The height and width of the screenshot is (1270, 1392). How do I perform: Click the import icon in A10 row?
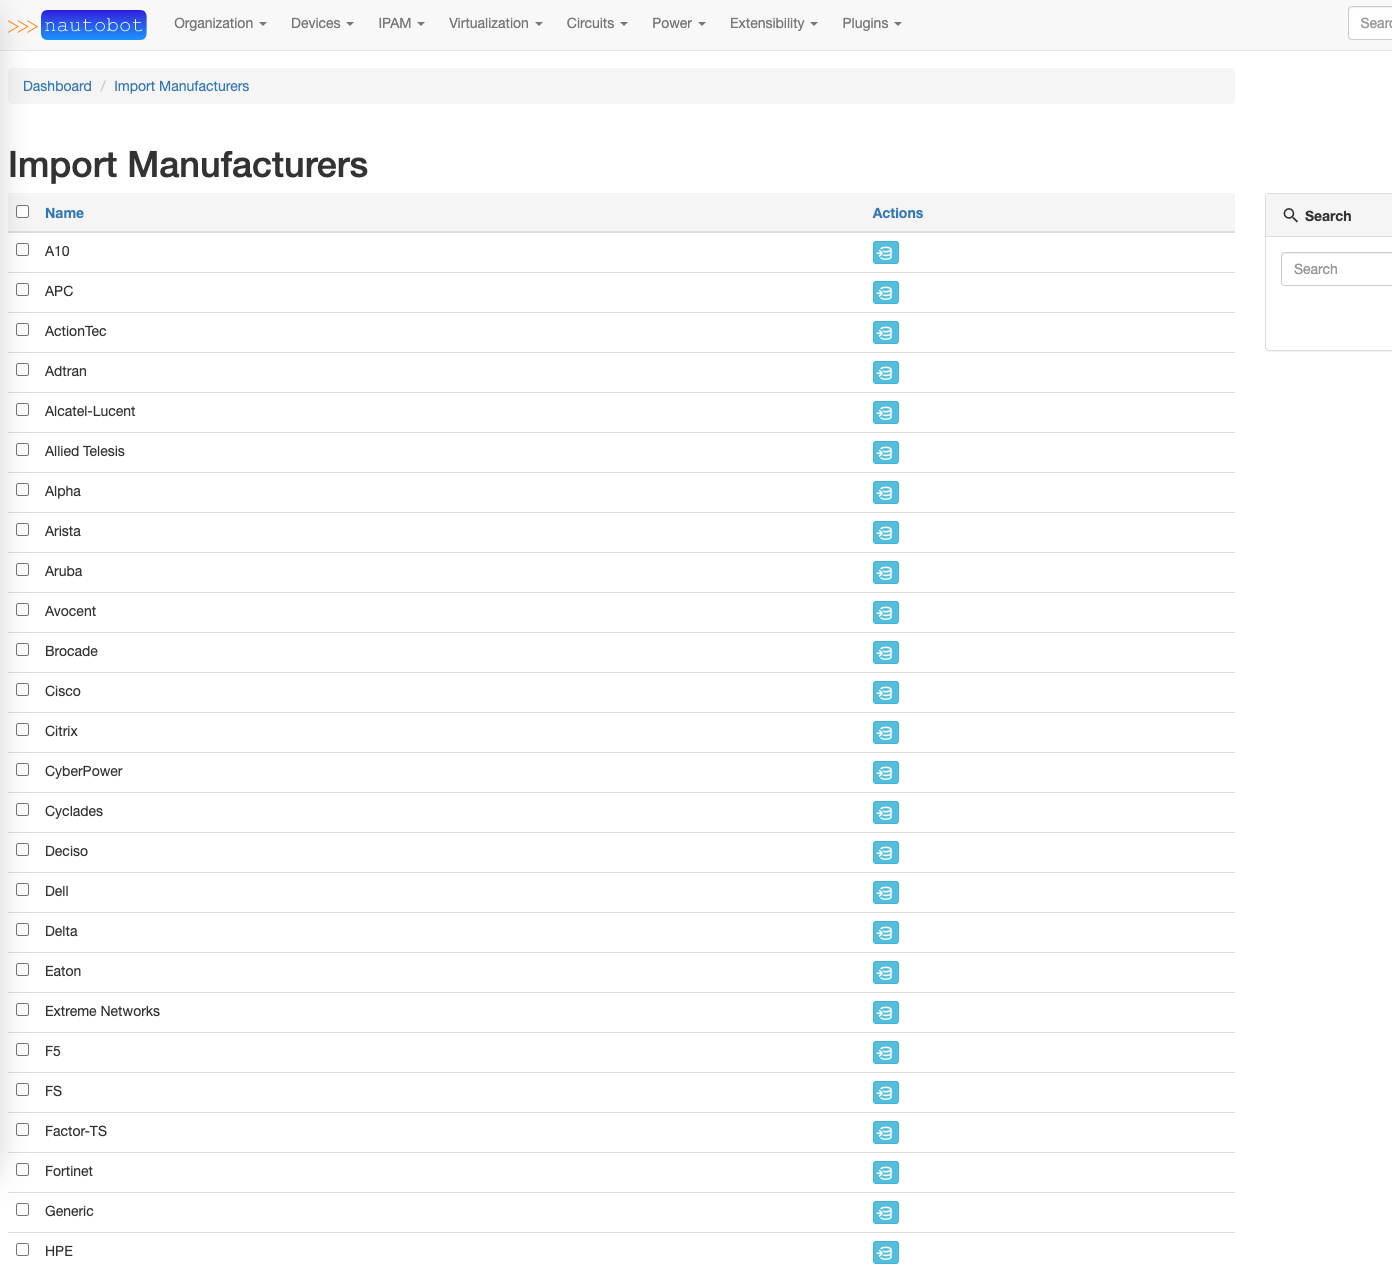pos(885,252)
